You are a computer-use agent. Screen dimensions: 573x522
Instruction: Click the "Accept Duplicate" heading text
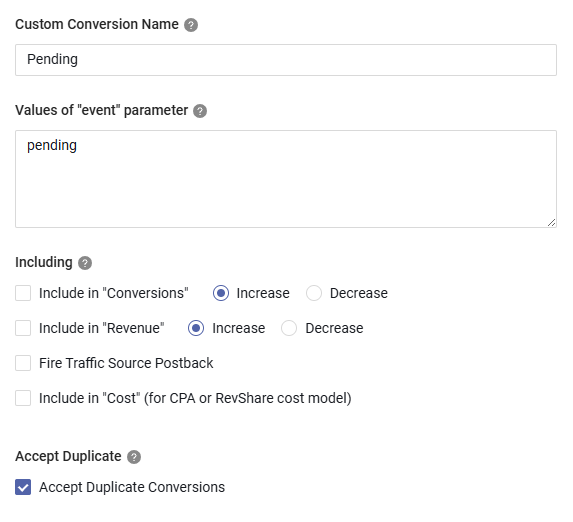pyautogui.click(x=68, y=457)
